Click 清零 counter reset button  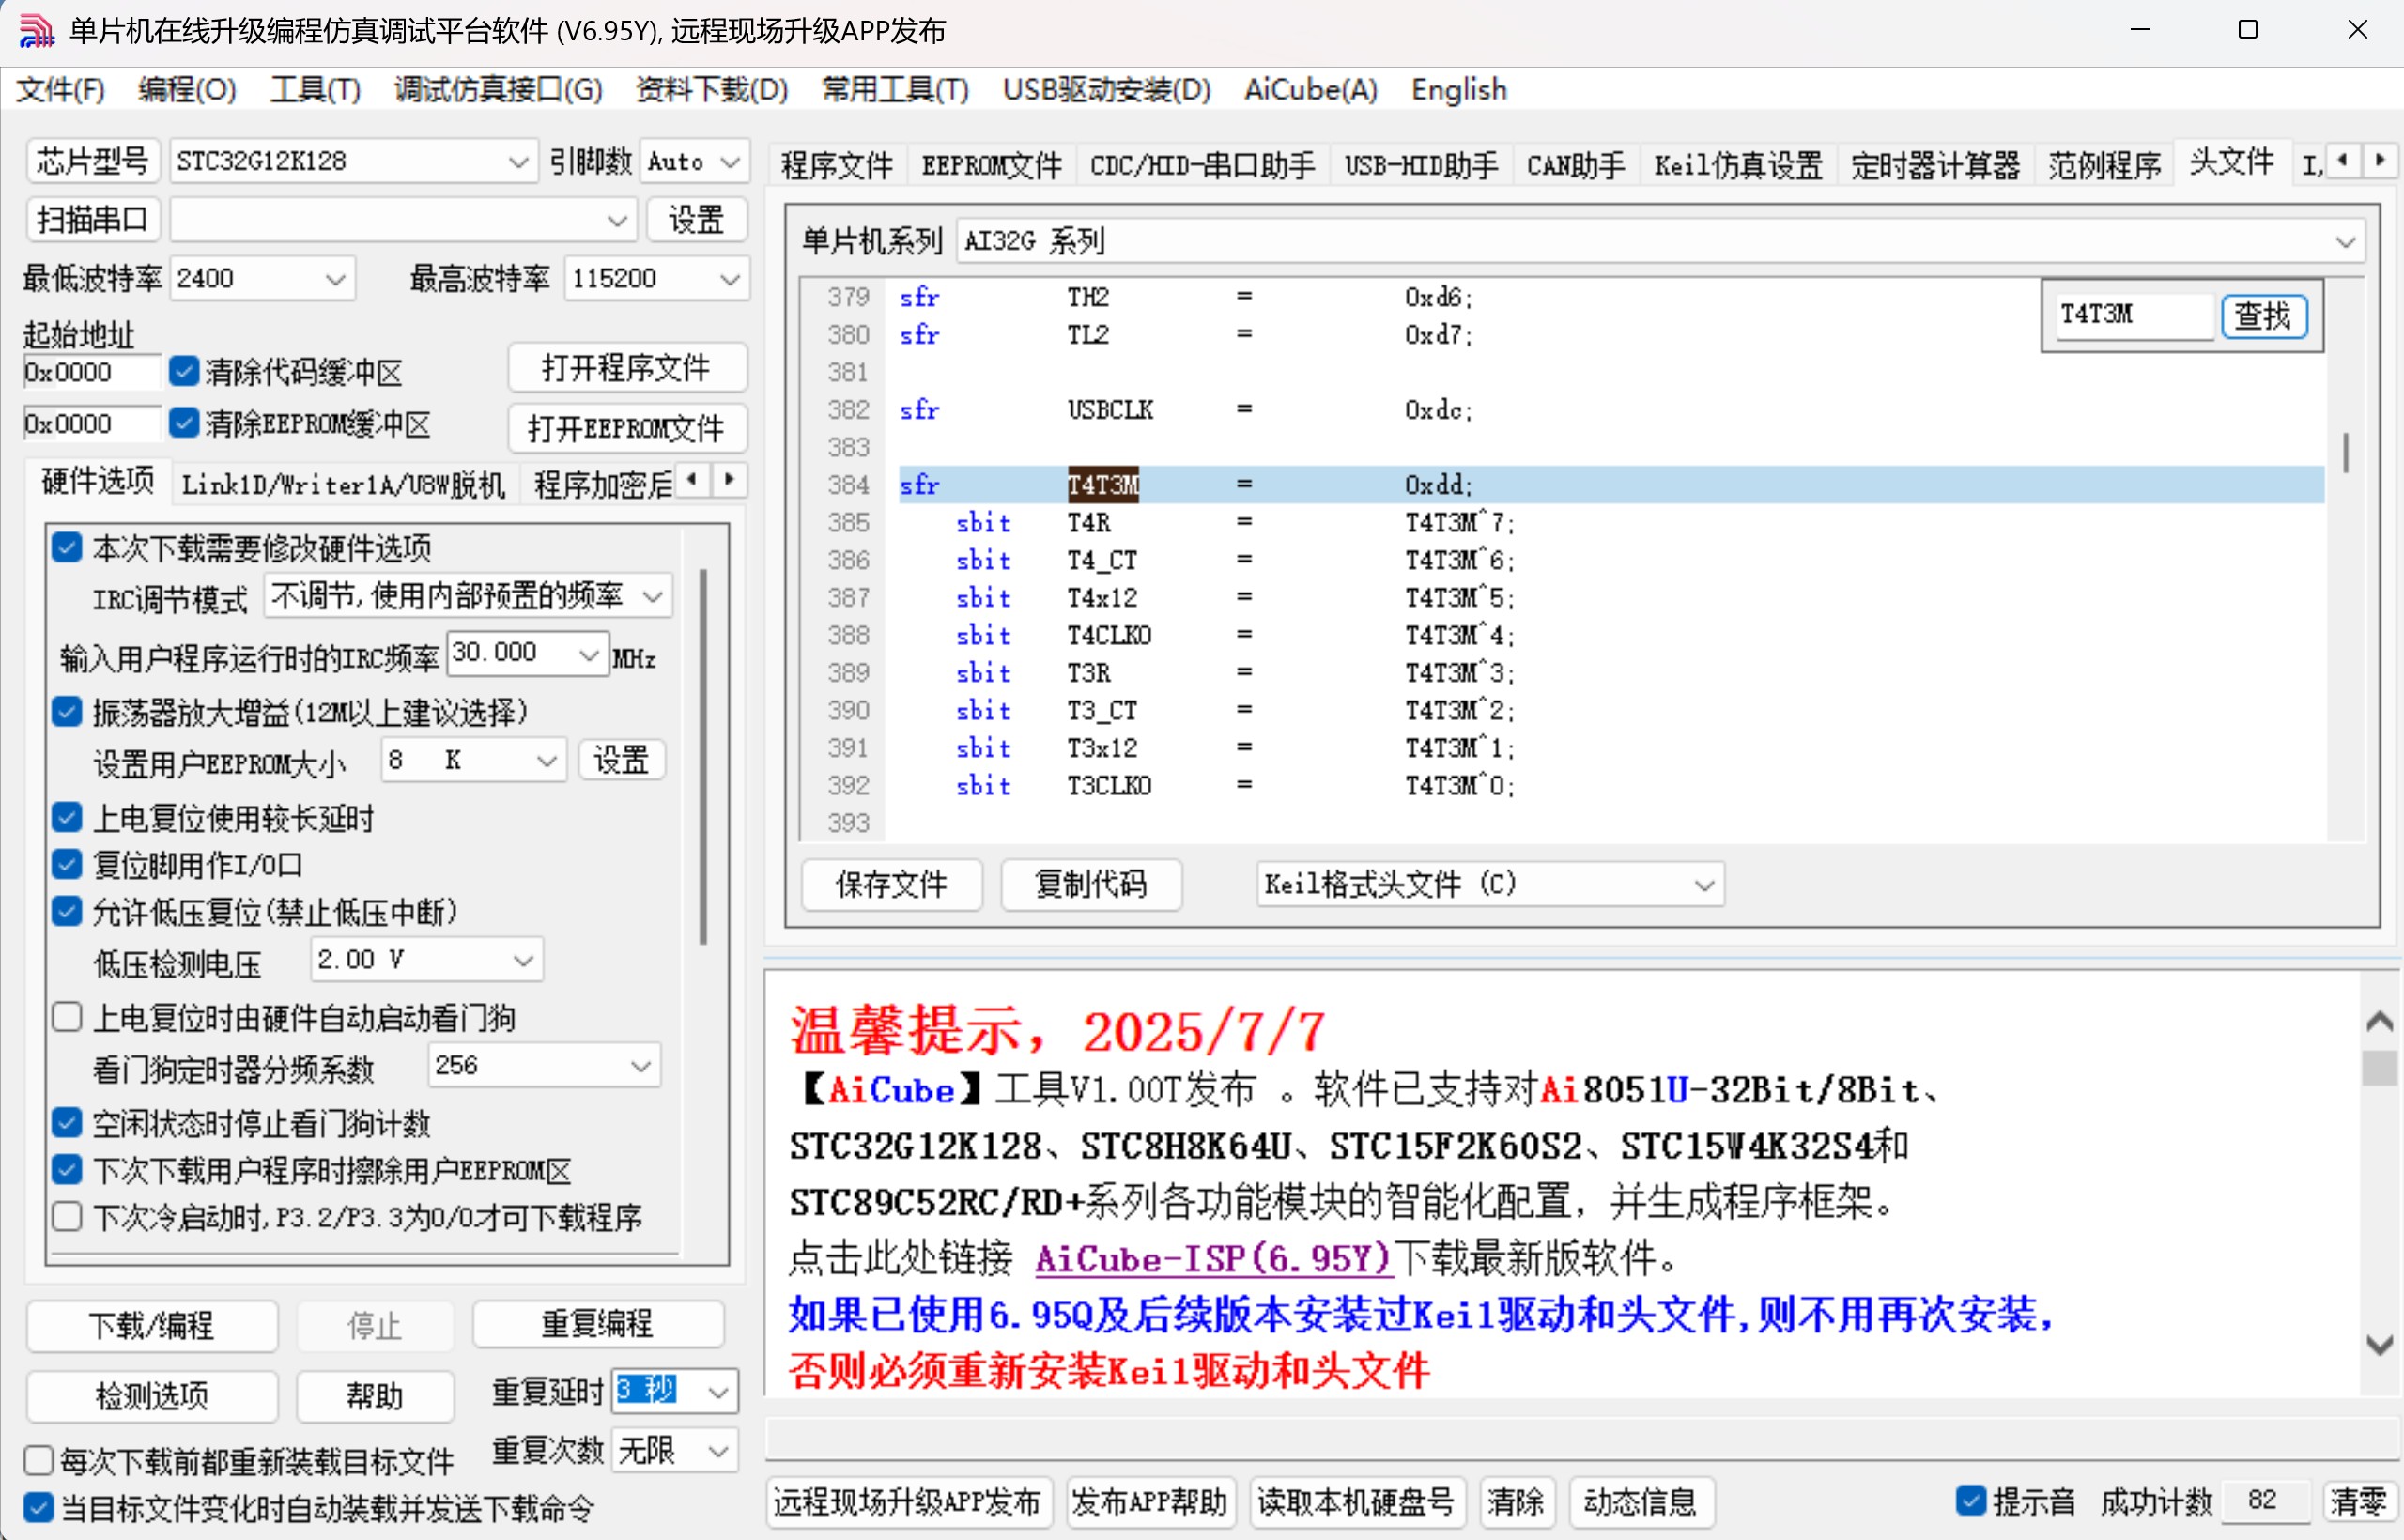coord(2358,1501)
